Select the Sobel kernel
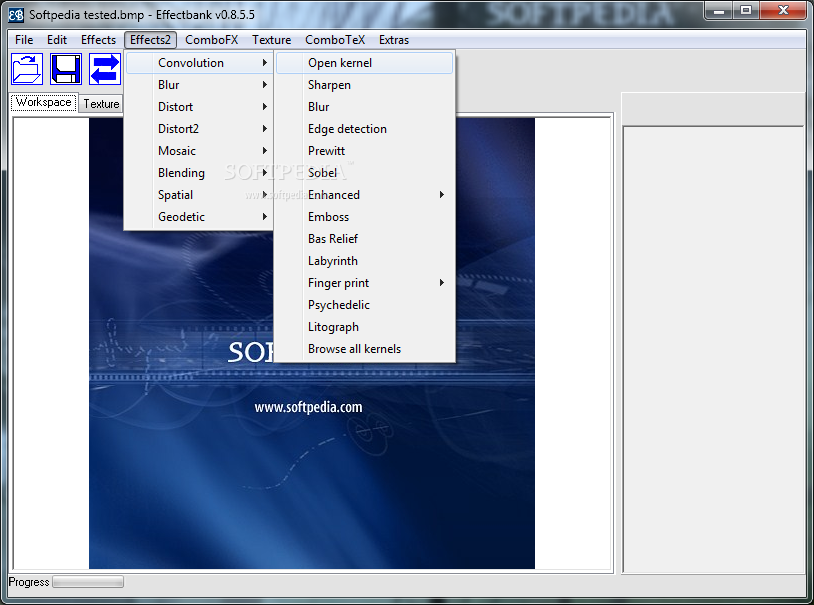This screenshot has height=605, width=814. point(364,173)
